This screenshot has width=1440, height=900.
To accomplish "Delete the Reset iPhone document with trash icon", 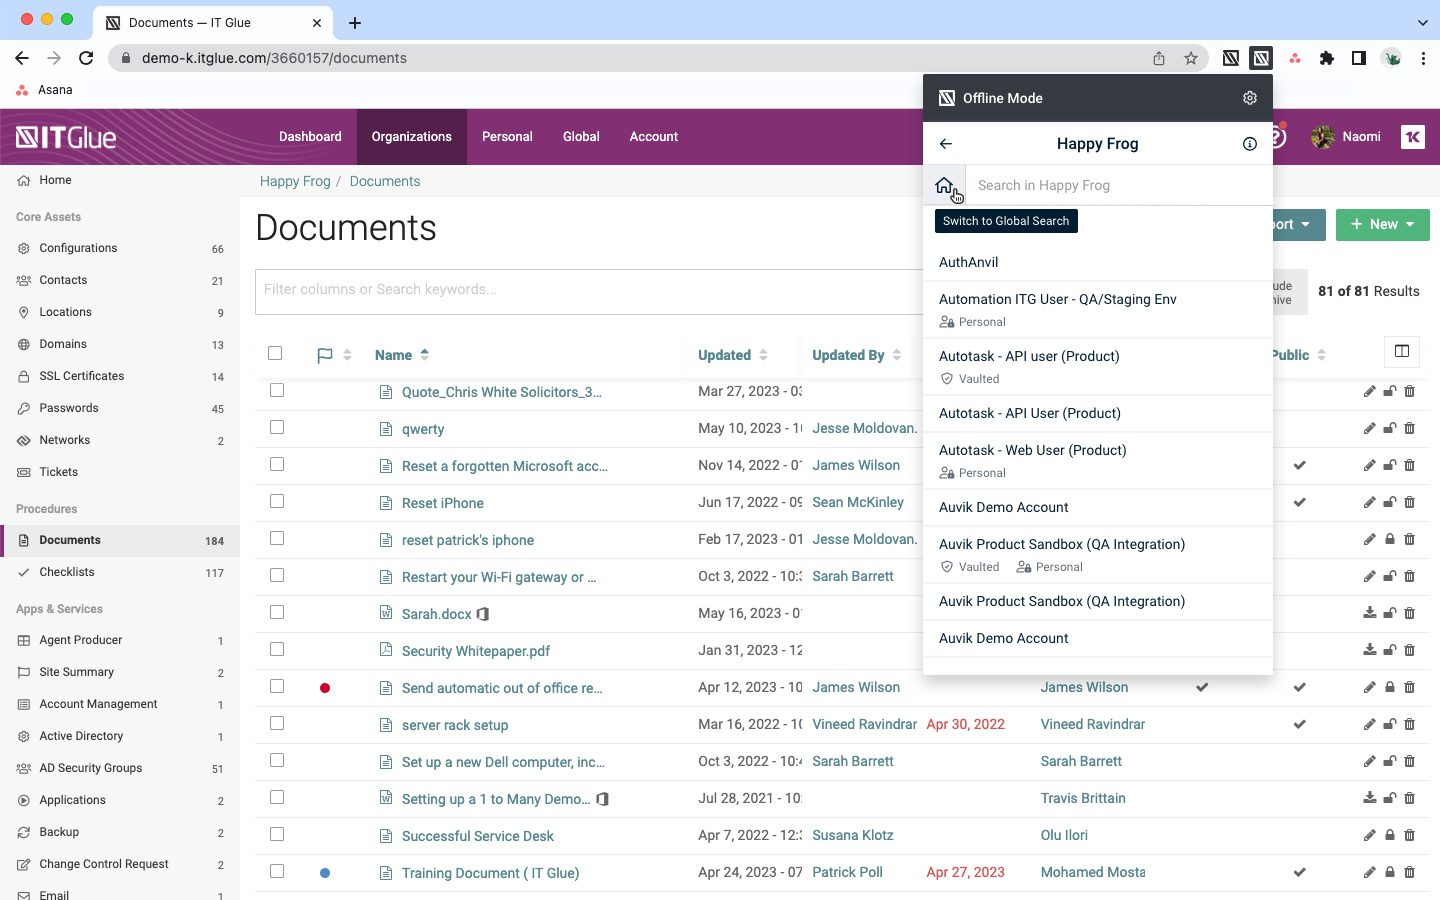I will click(x=1409, y=502).
